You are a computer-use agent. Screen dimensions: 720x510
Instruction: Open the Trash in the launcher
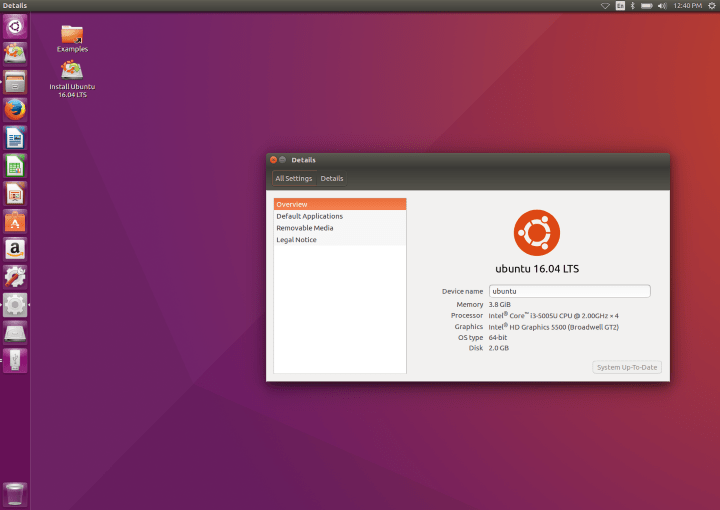coord(15,494)
